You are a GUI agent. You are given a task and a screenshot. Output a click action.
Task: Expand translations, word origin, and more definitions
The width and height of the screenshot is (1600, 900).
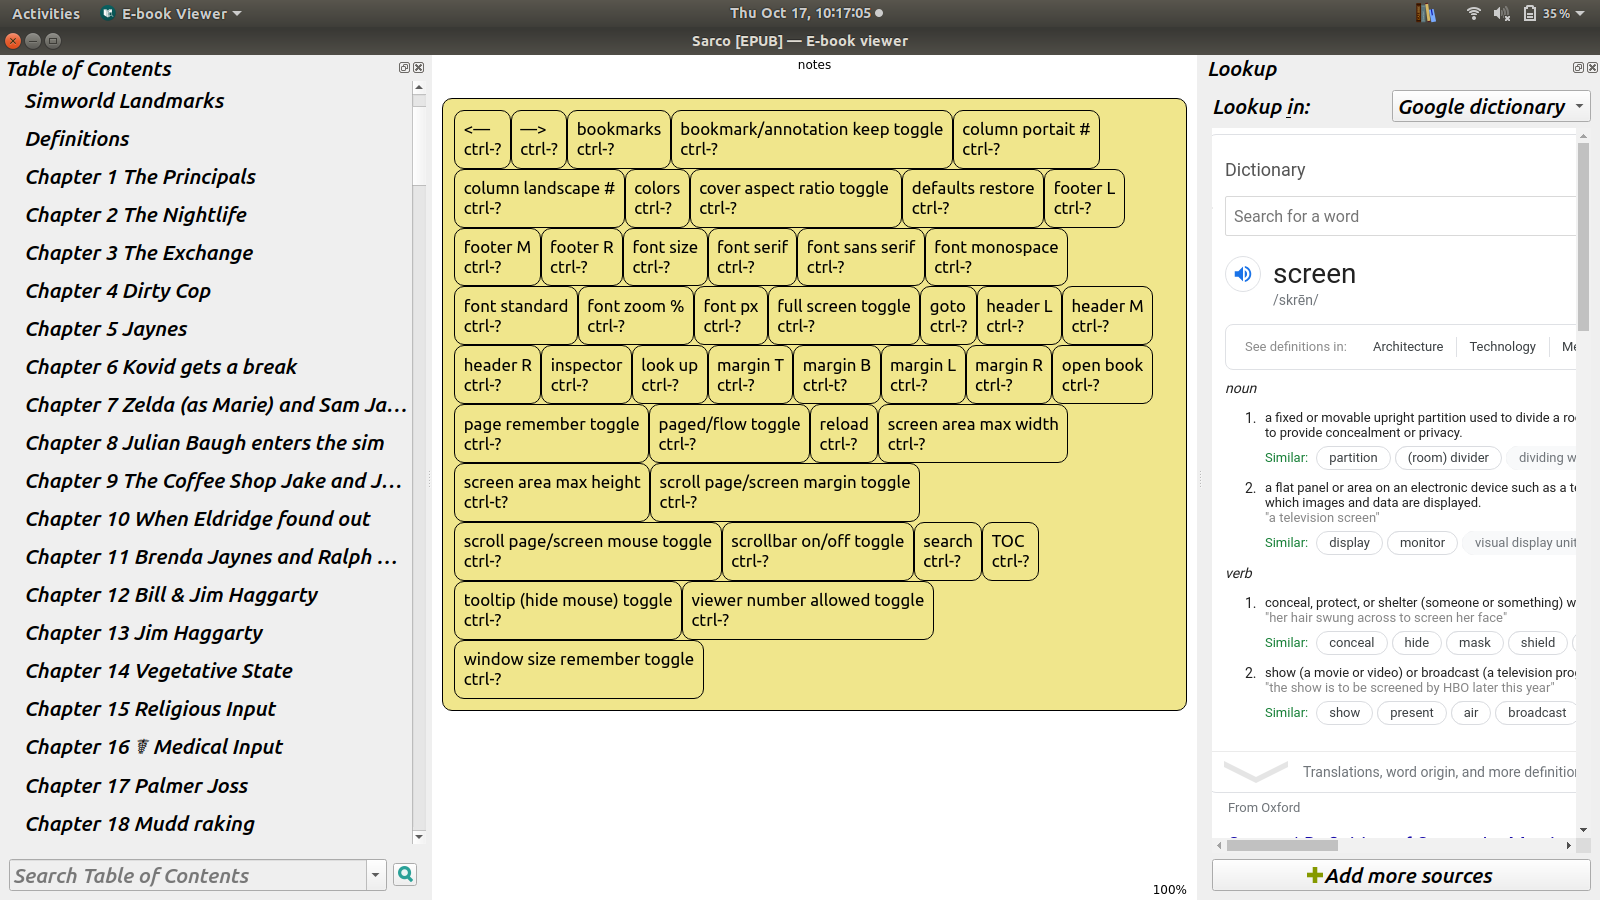tap(1400, 772)
